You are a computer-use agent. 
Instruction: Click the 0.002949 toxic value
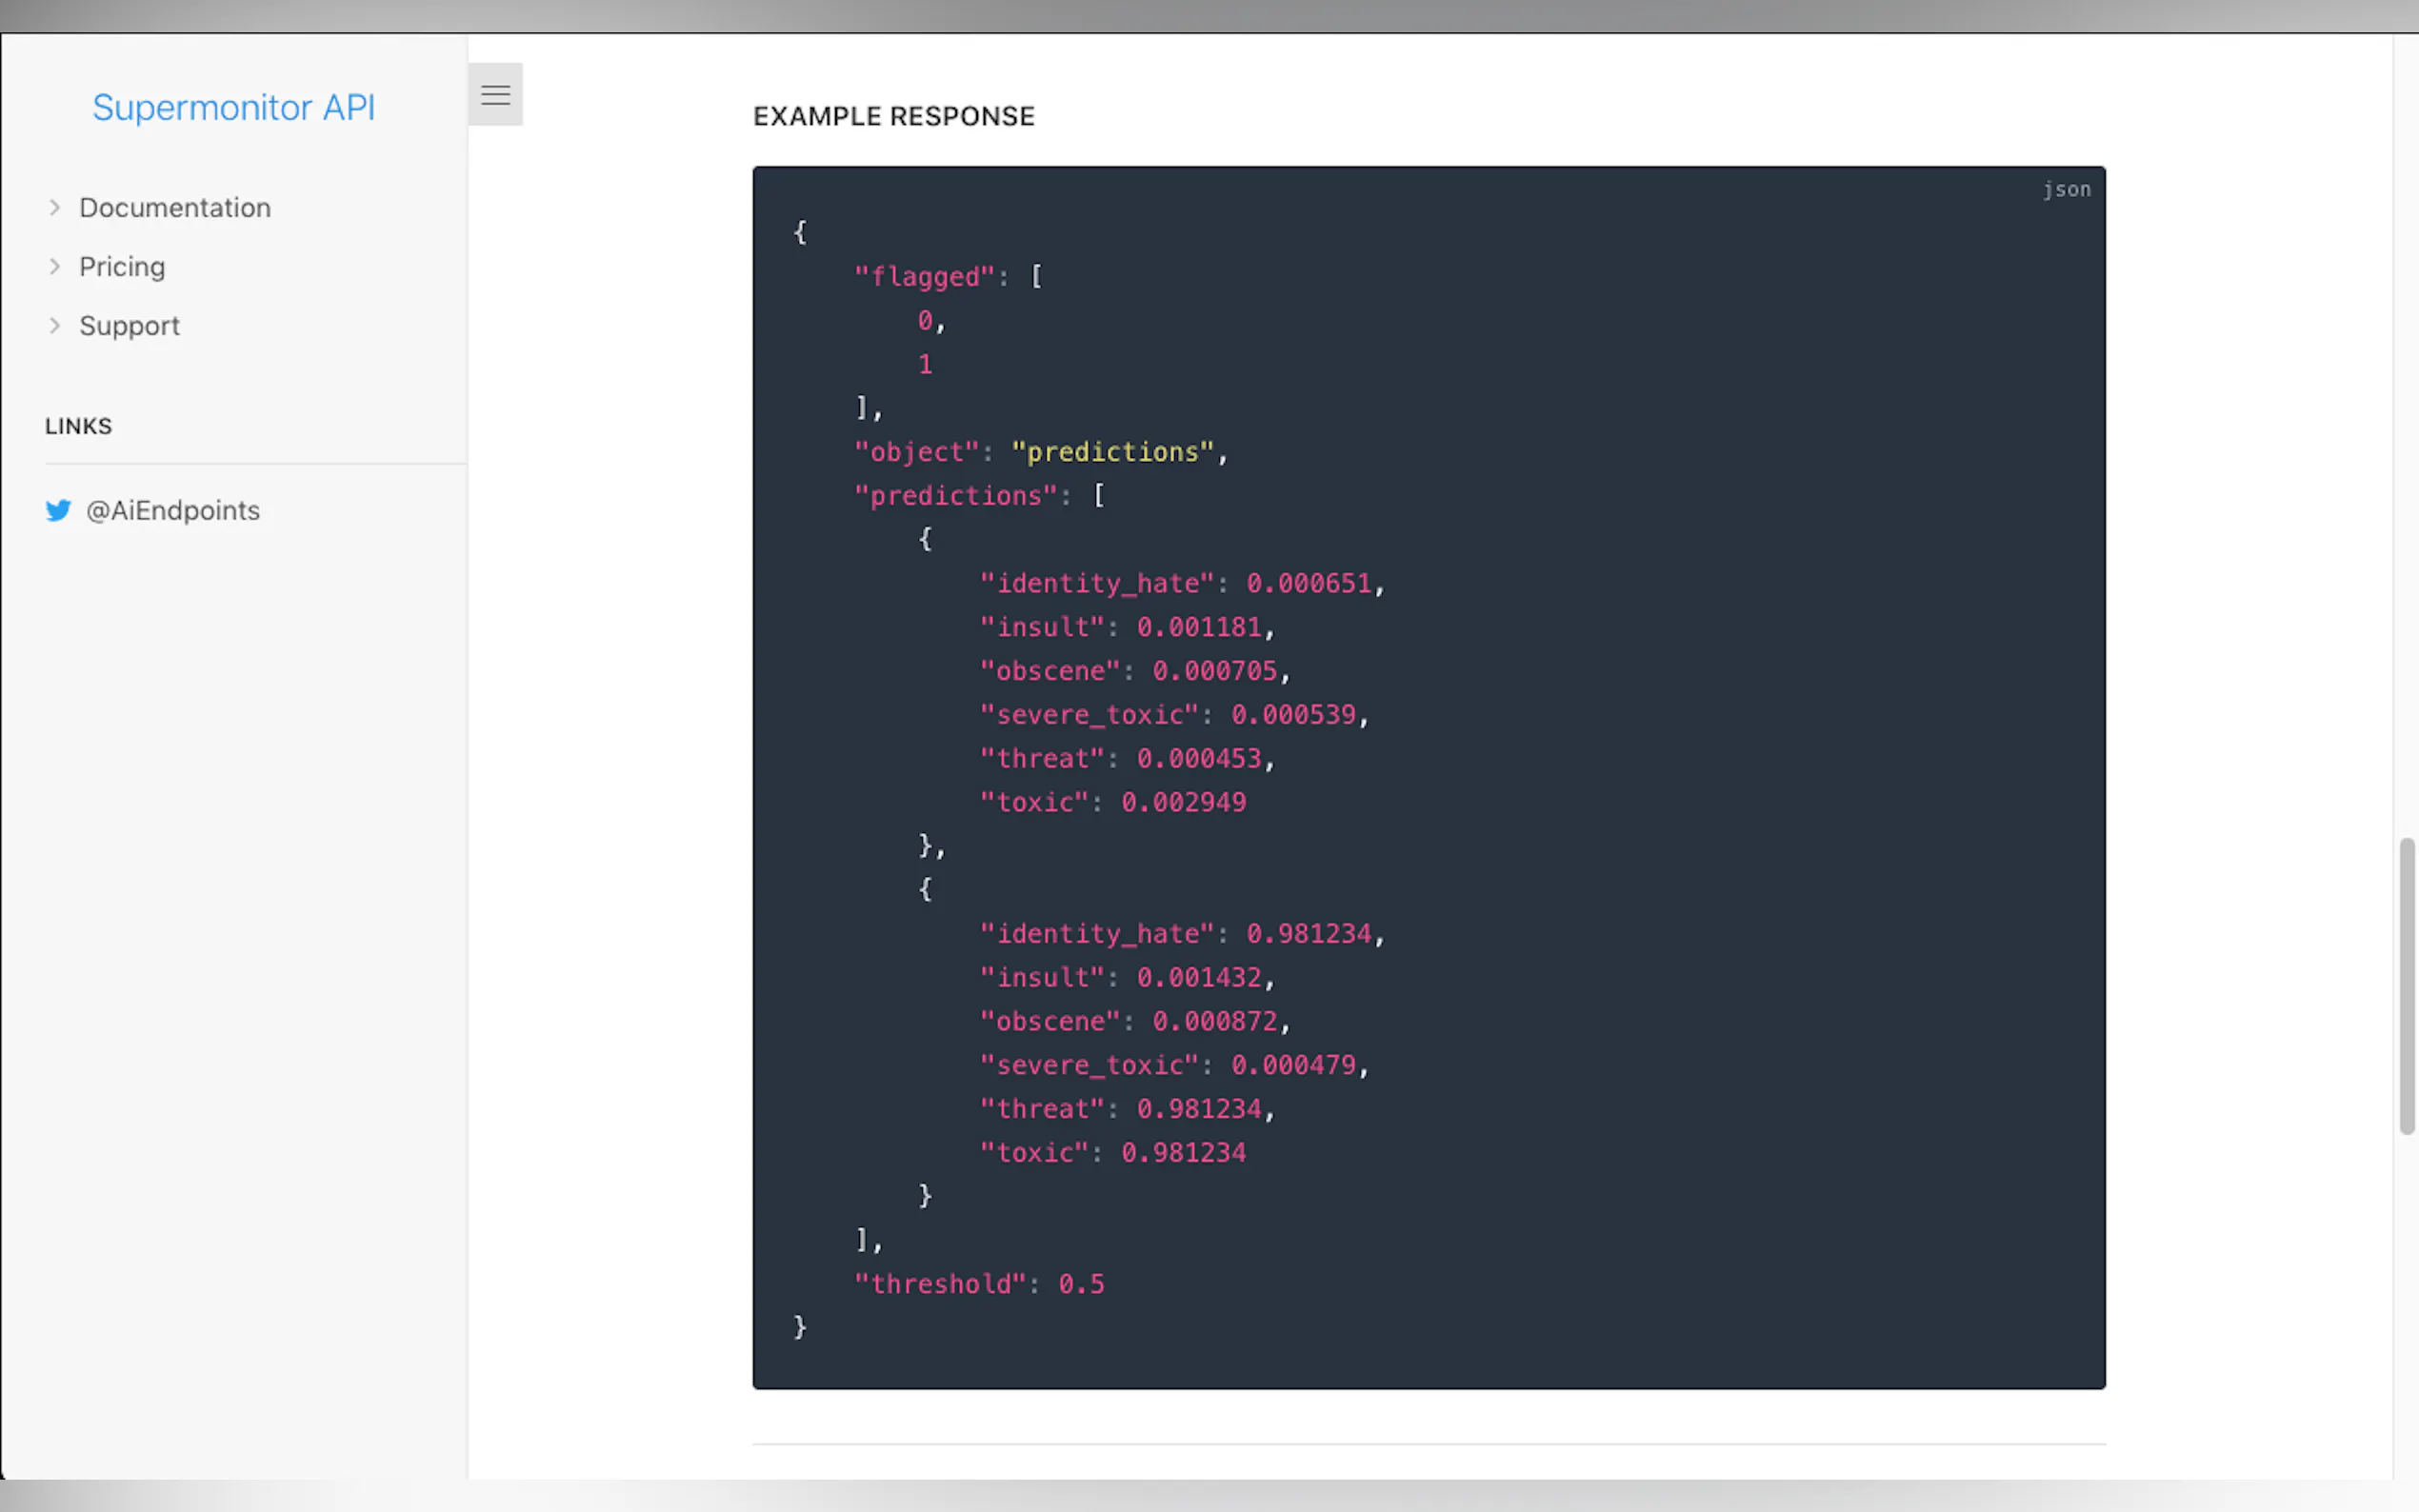click(1183, 802)
